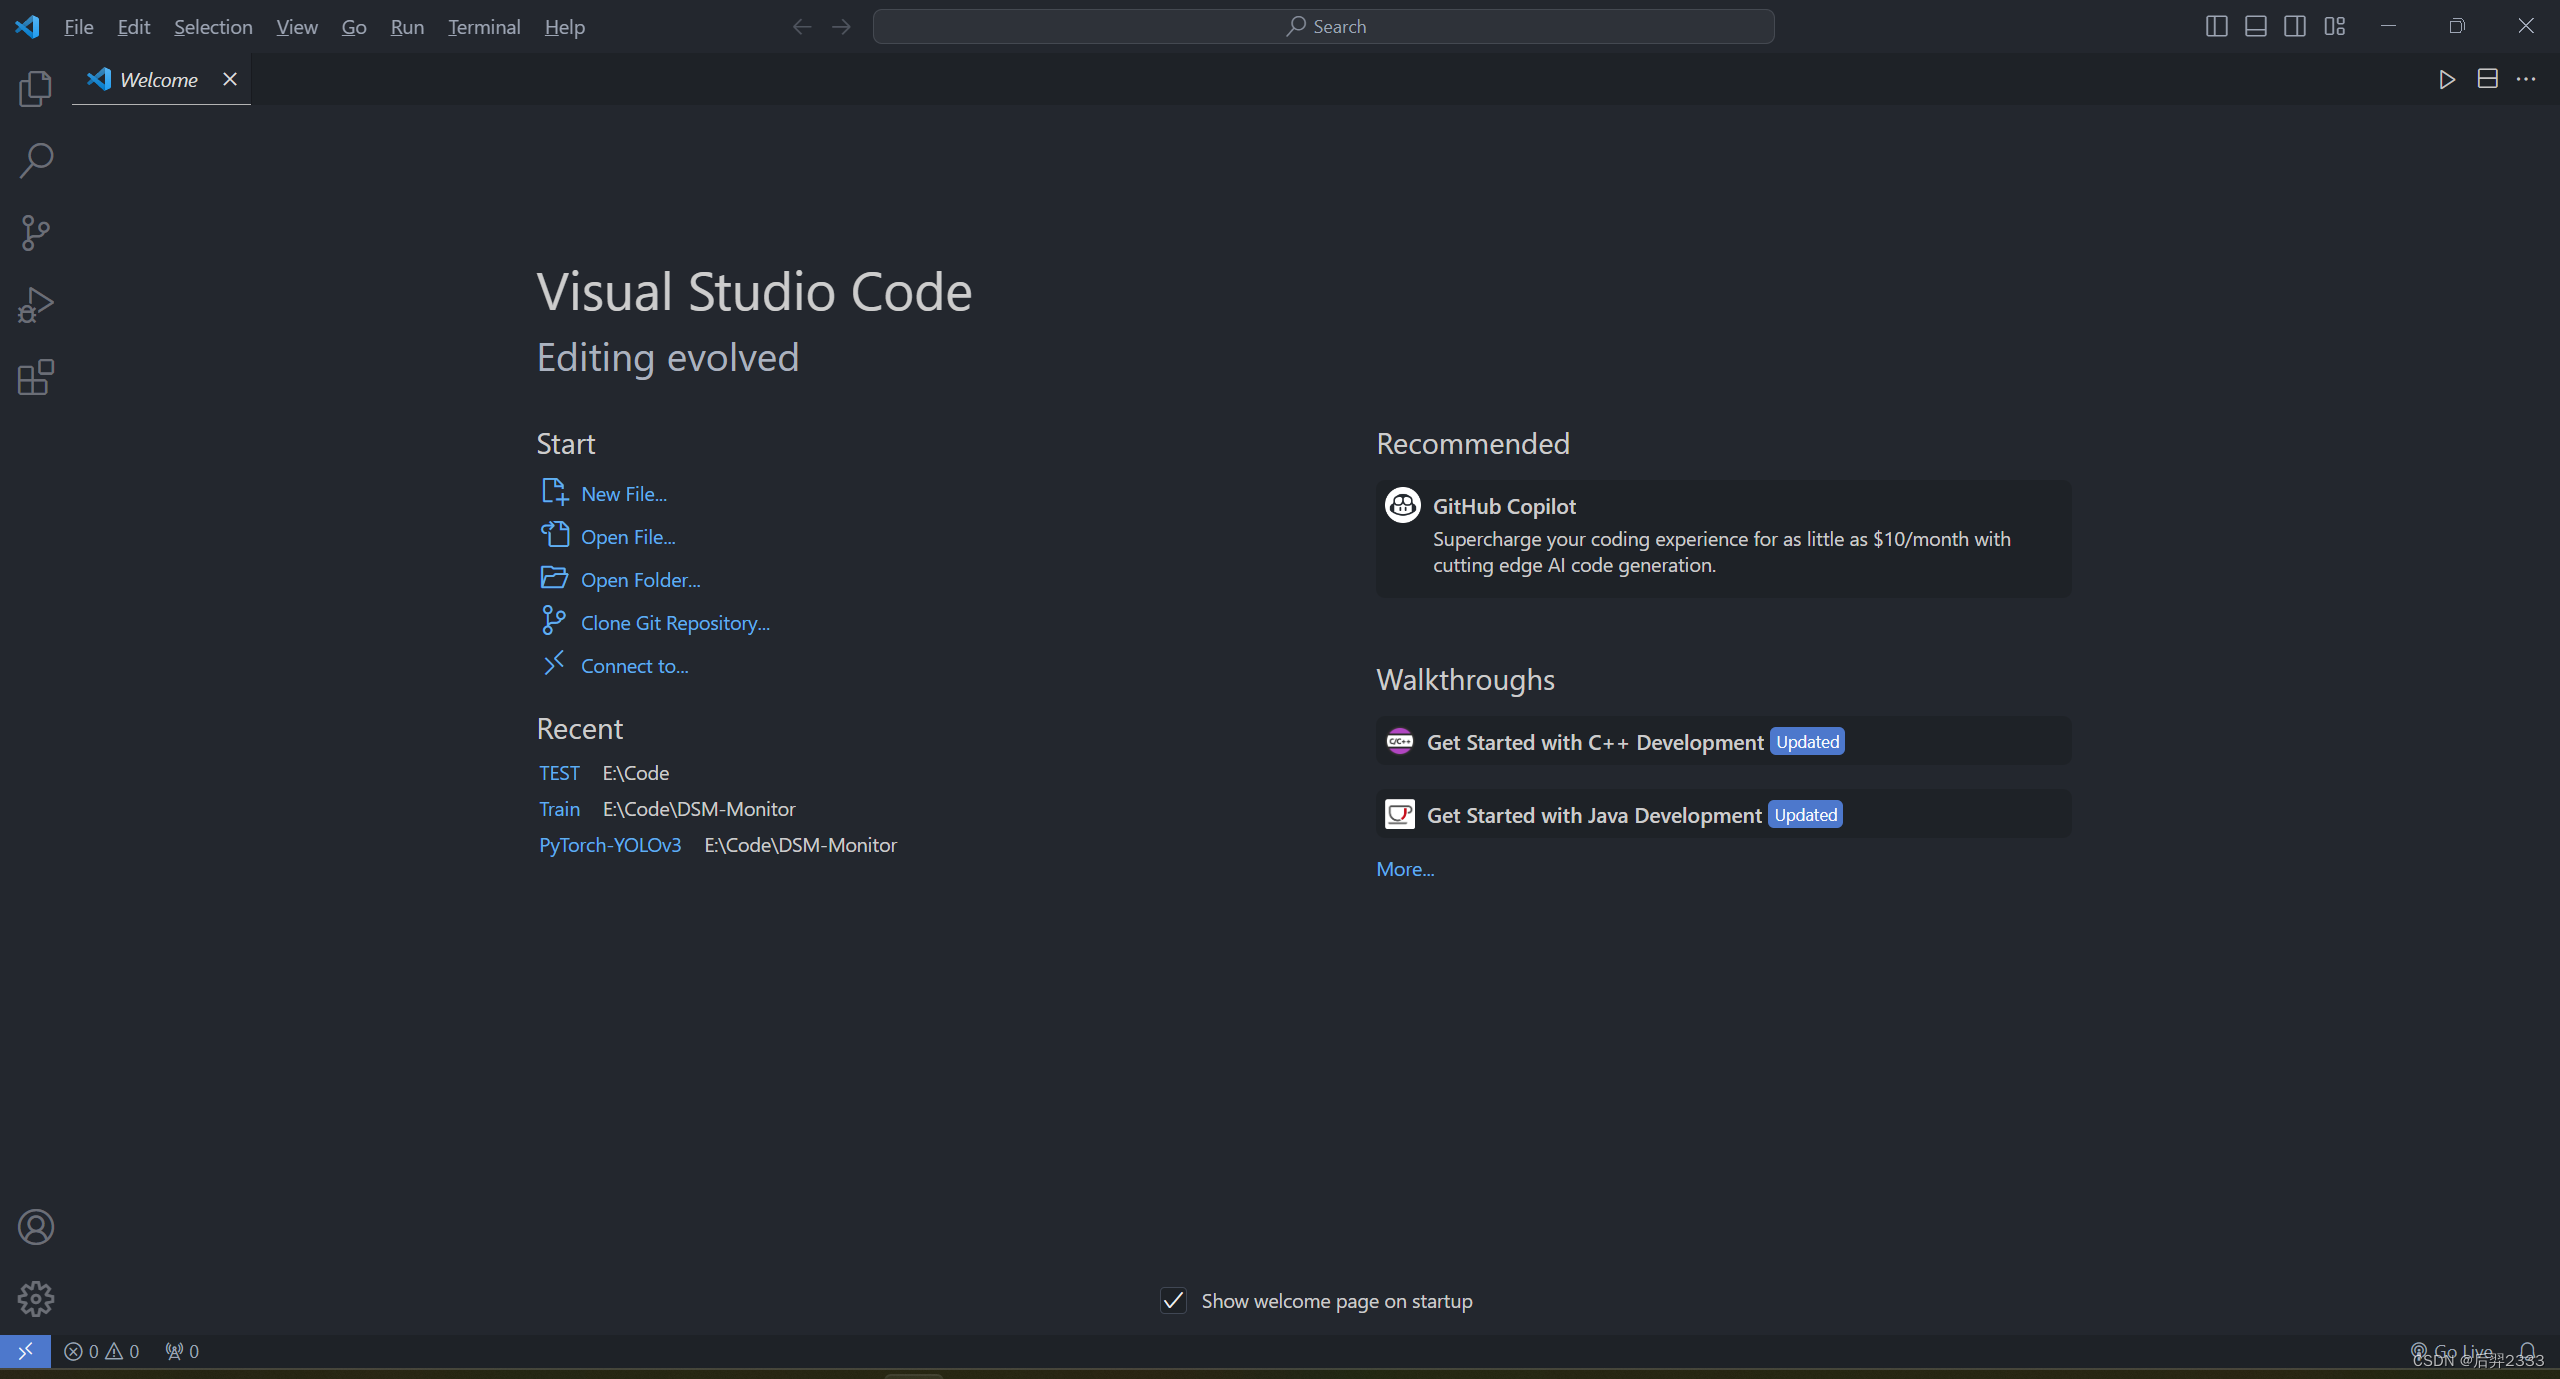Viewport: 2560px width, 1379px height.
Task: Open recent folder Train
Action: click(x=559, y=809)
